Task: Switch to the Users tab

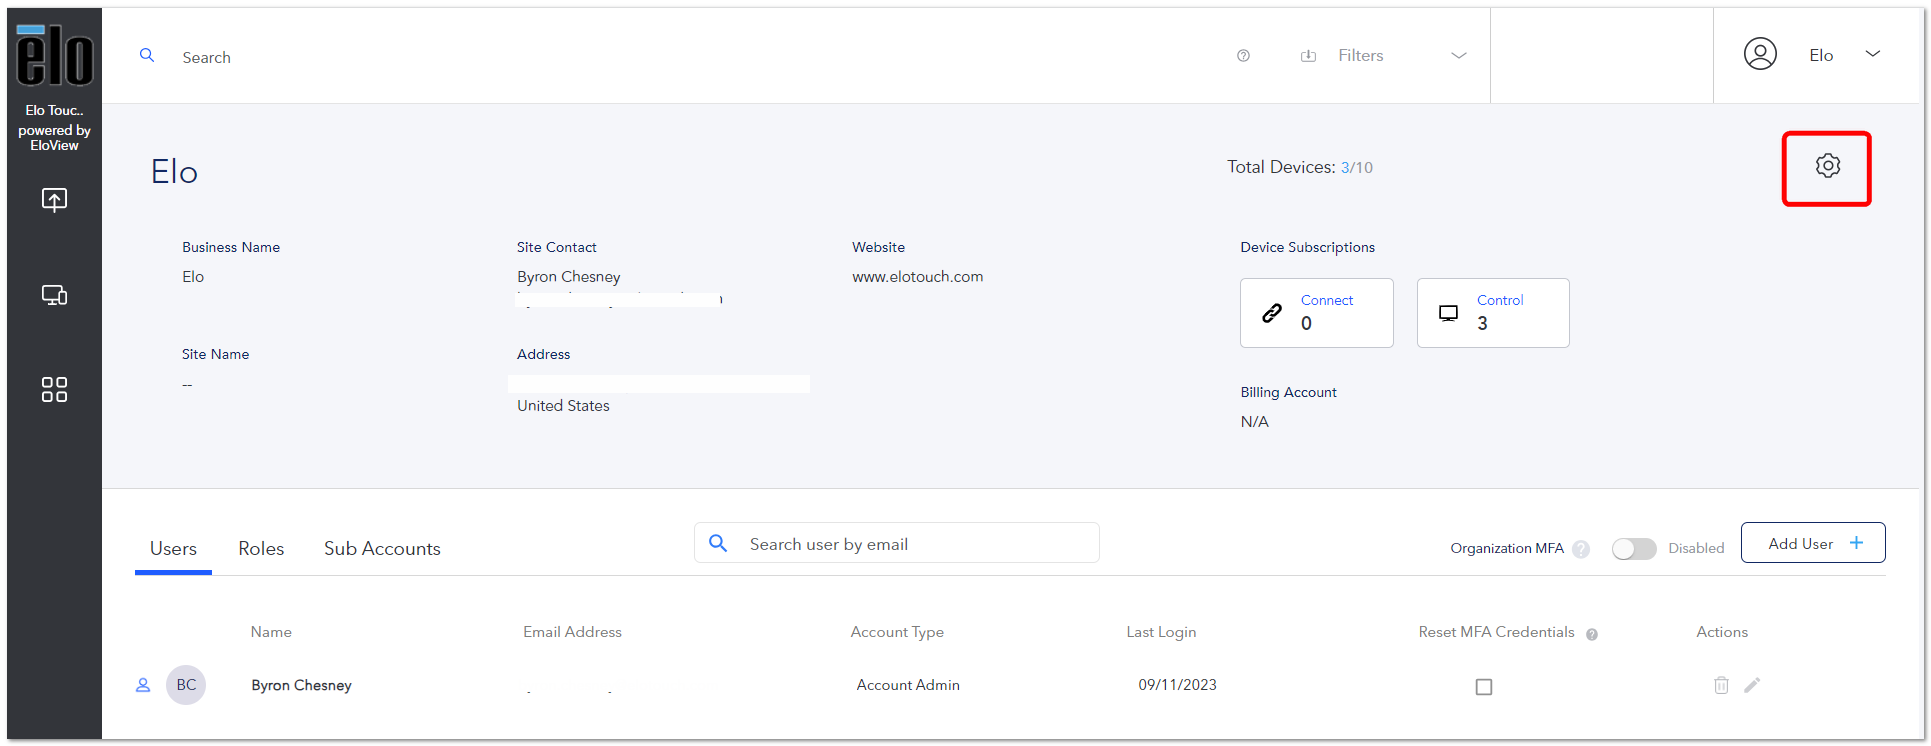Action: pyautogui.click(x=173, y=549)
